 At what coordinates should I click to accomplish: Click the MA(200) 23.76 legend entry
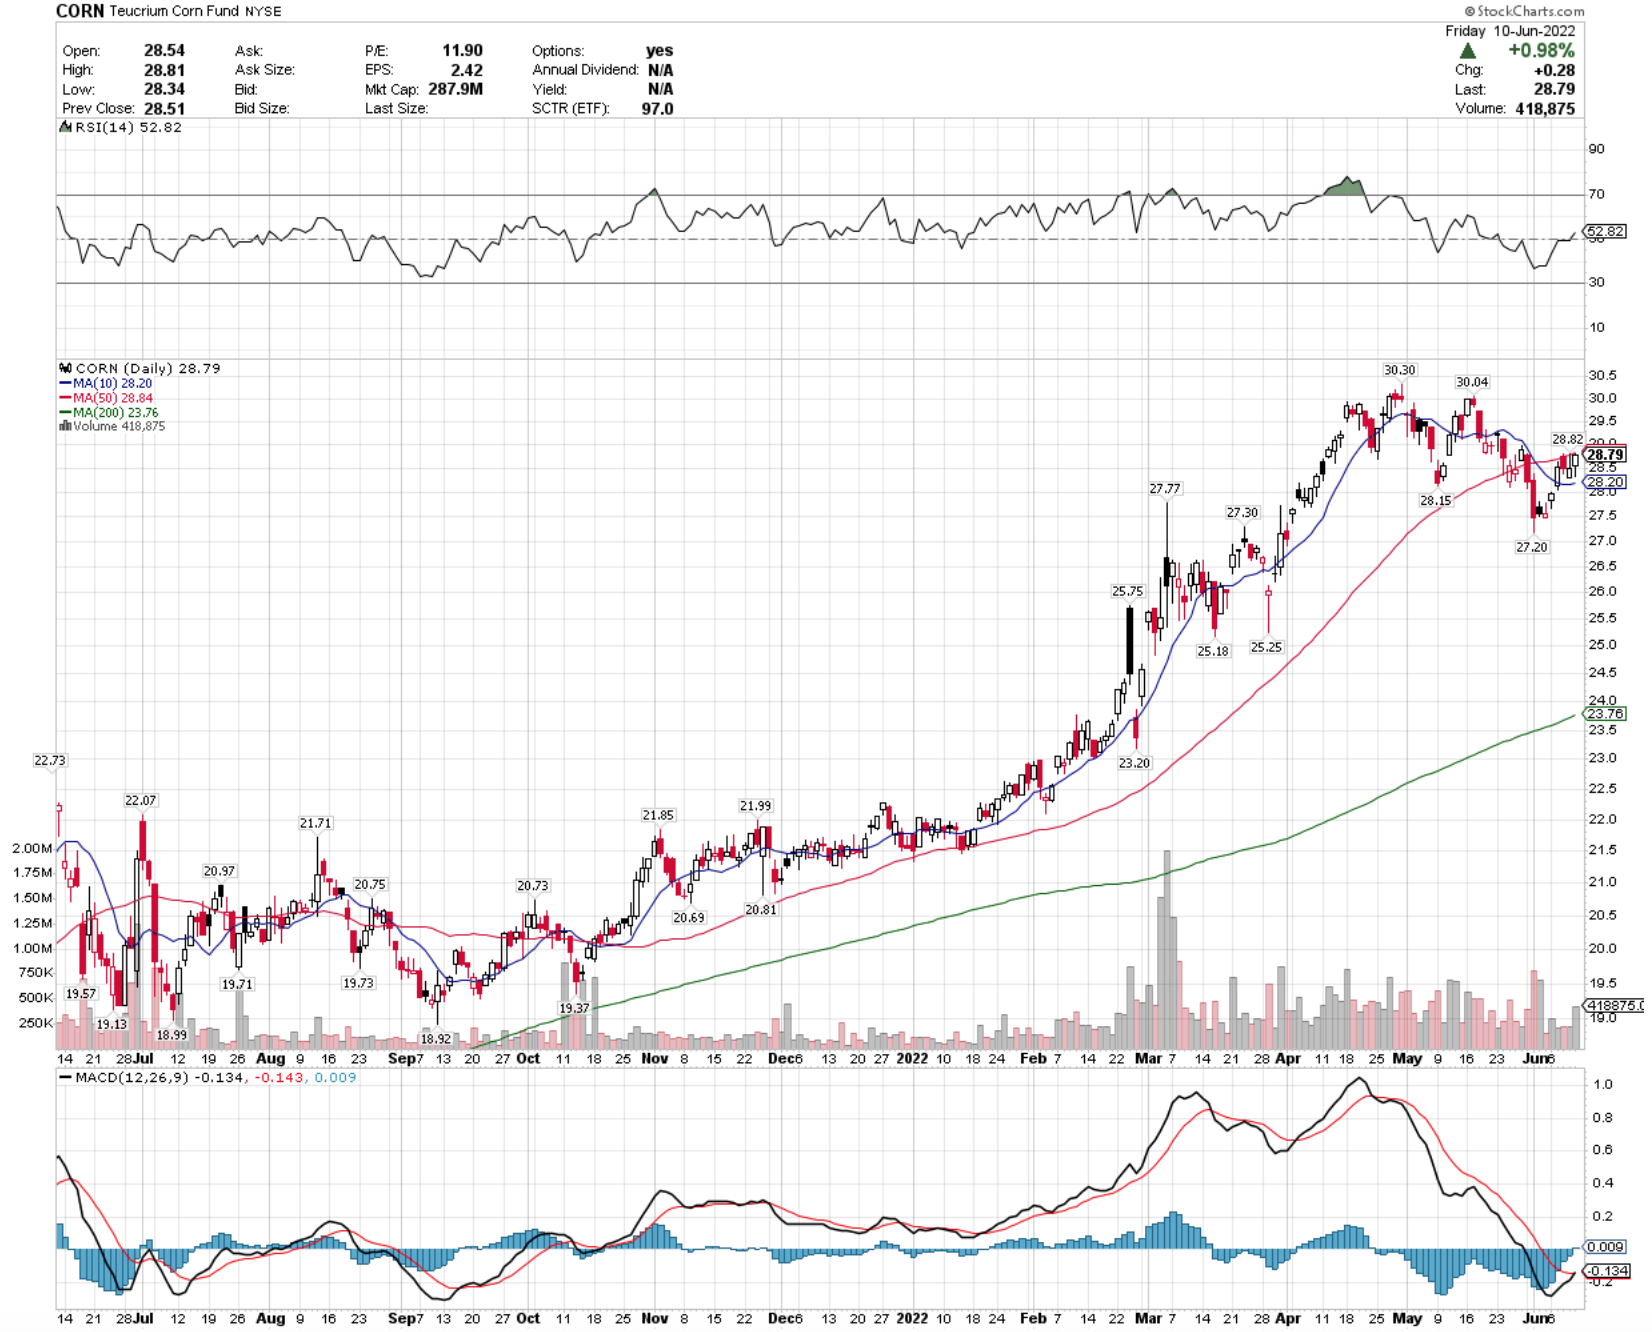point(115,412)
